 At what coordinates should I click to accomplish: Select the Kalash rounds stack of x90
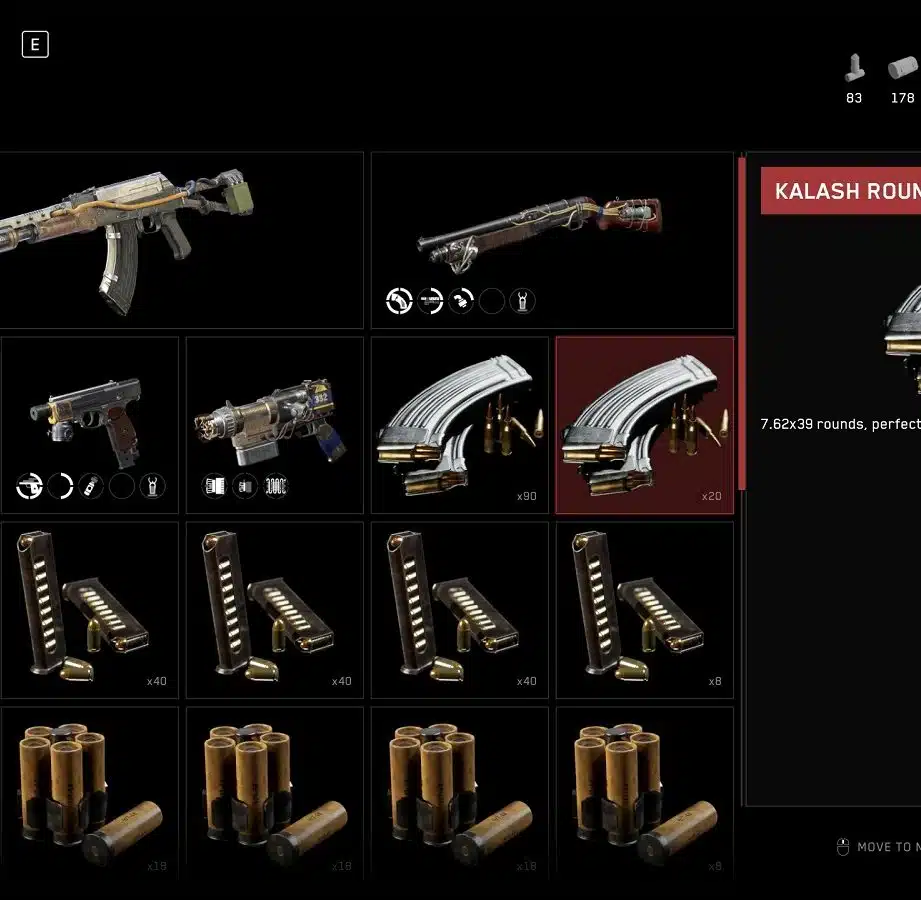(x=460, y=425)
